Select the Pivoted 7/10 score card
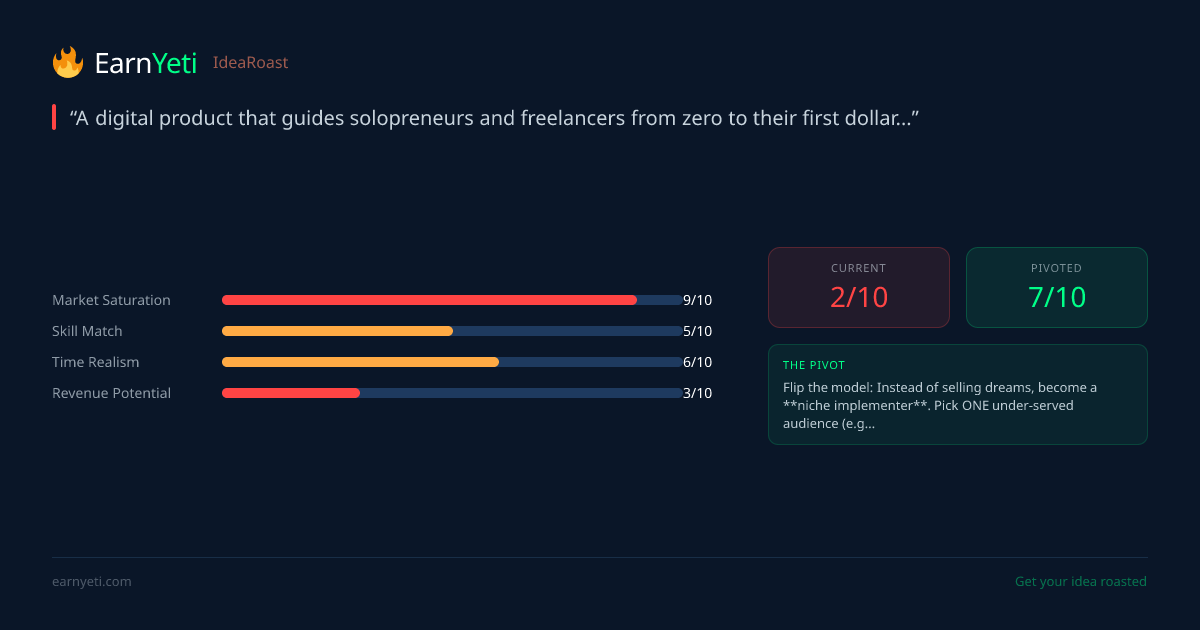This screenshot has height=630, width=1200. [x=1056, y=288]
